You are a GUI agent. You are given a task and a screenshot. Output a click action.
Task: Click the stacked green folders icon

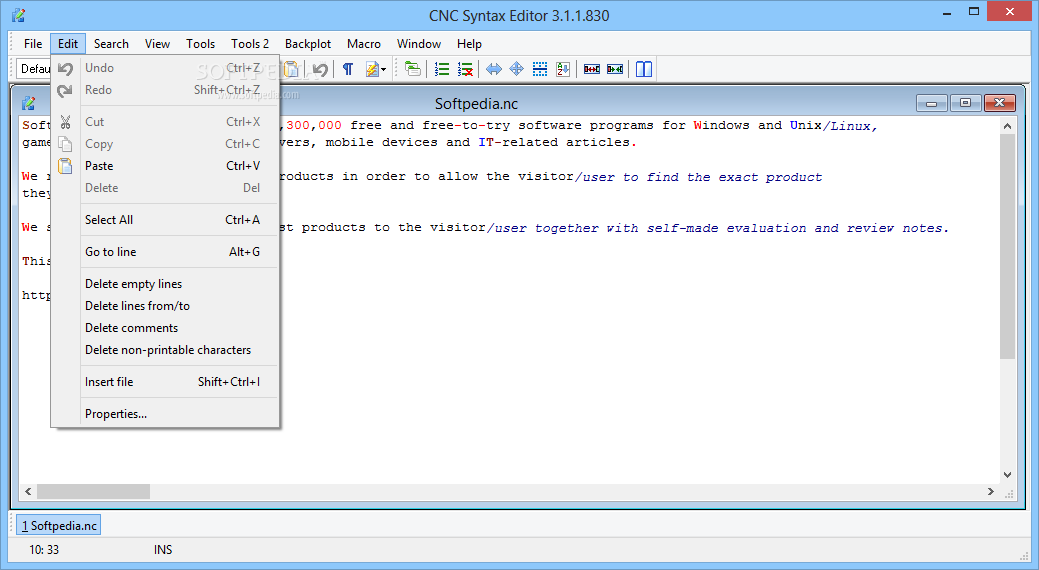click(x=413, y=69)
